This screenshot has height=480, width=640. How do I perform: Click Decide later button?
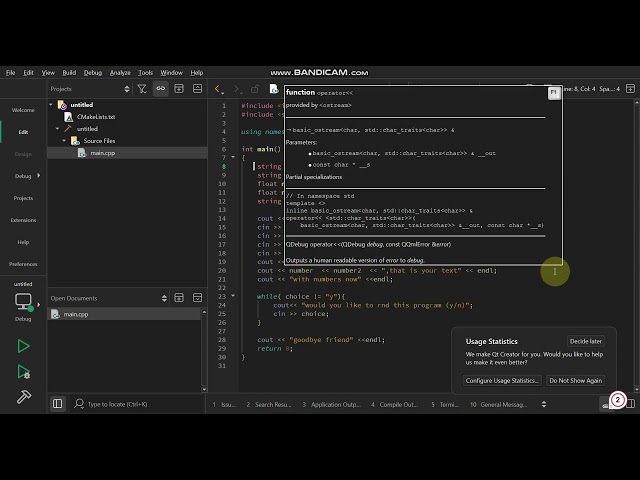click(586, 341)
